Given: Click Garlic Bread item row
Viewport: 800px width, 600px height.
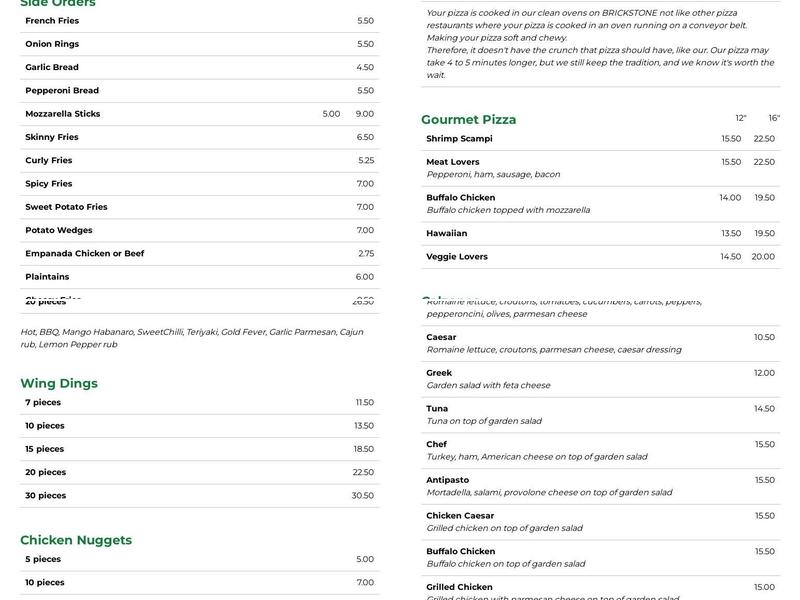Looking at the screenshot, I should [x=52, y=67].
